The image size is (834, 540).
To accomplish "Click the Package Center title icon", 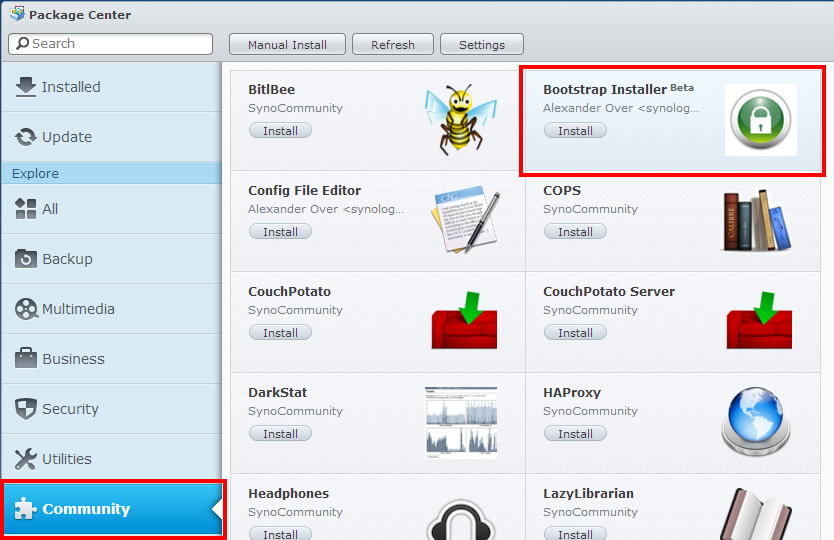I will (18, 13).
